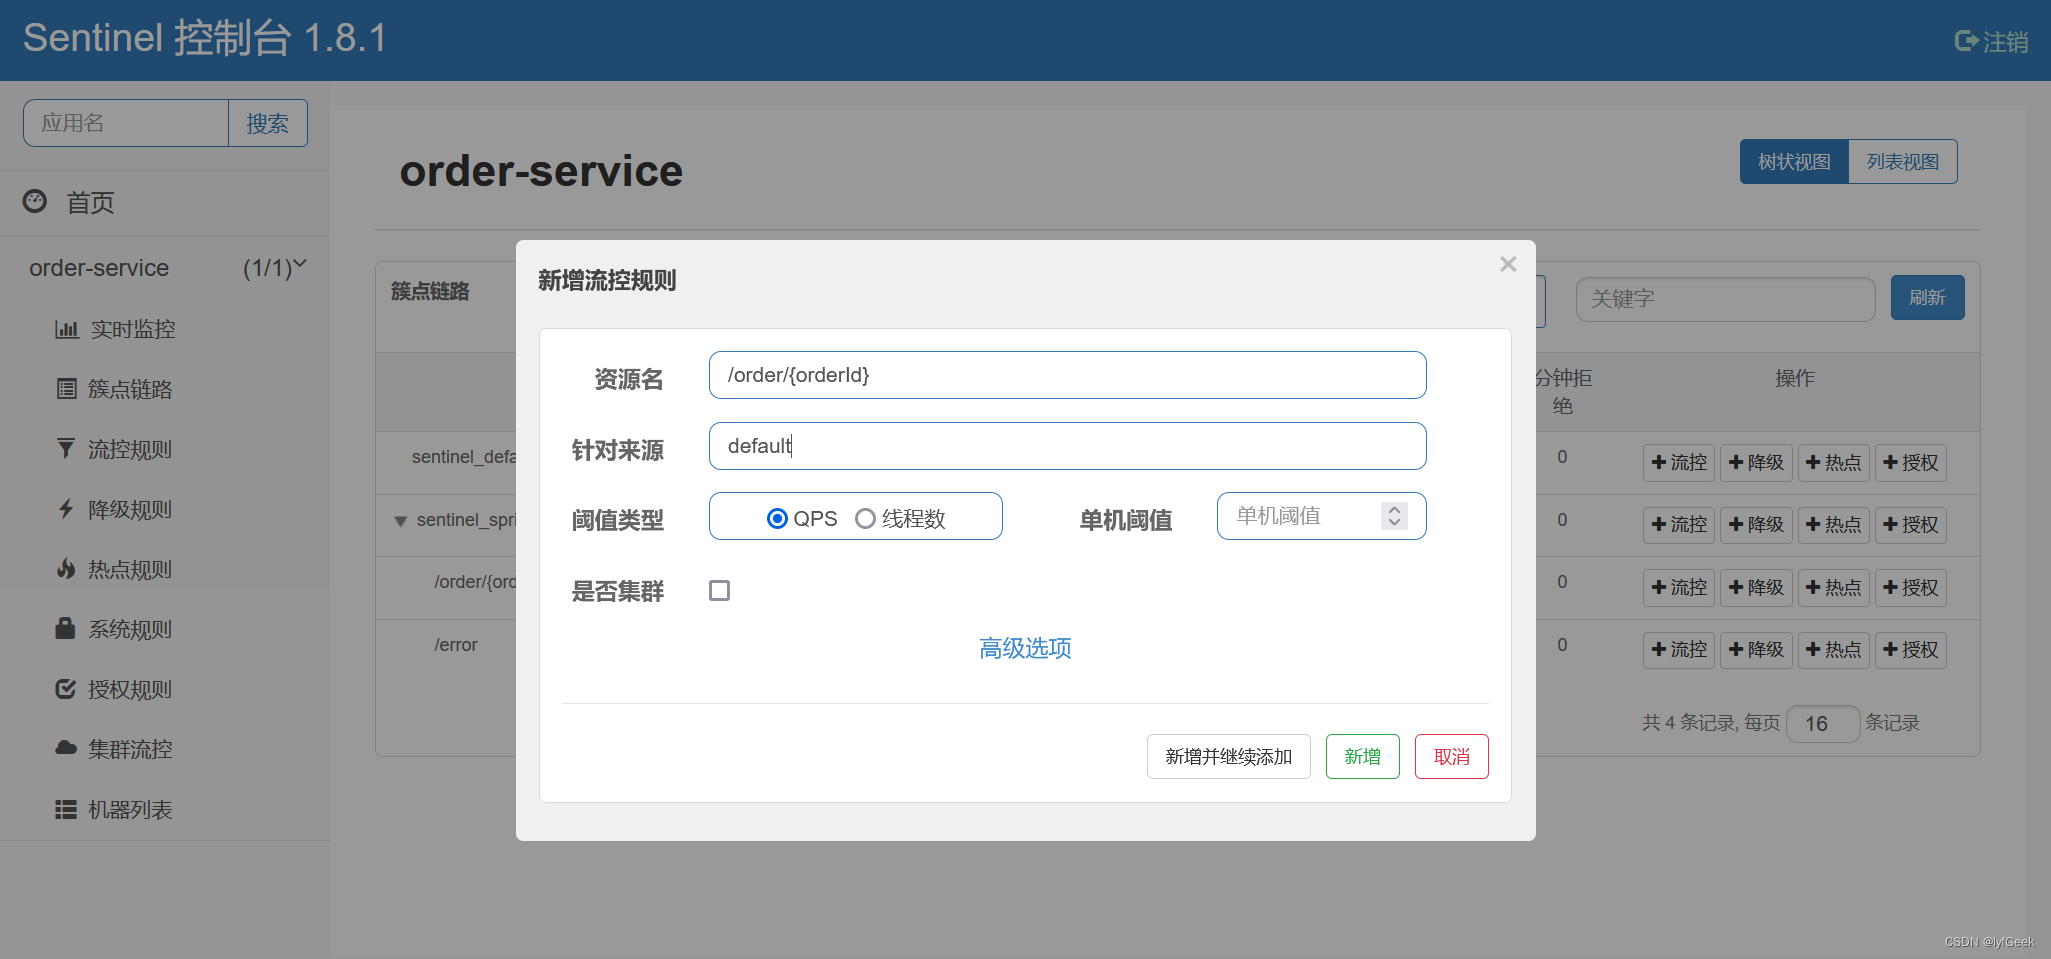2051x959 pixels.
Task: Select the /error resource row text
Action: (x=456, y=645)
